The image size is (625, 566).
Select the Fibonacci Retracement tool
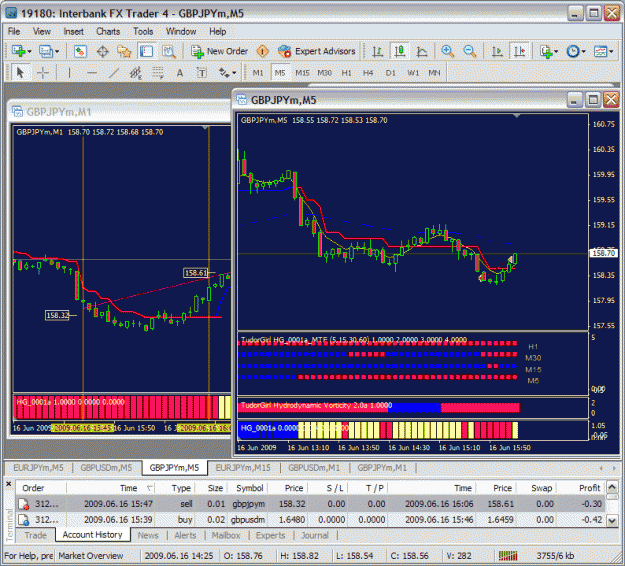pyautogui.click(x=158, y=73)
